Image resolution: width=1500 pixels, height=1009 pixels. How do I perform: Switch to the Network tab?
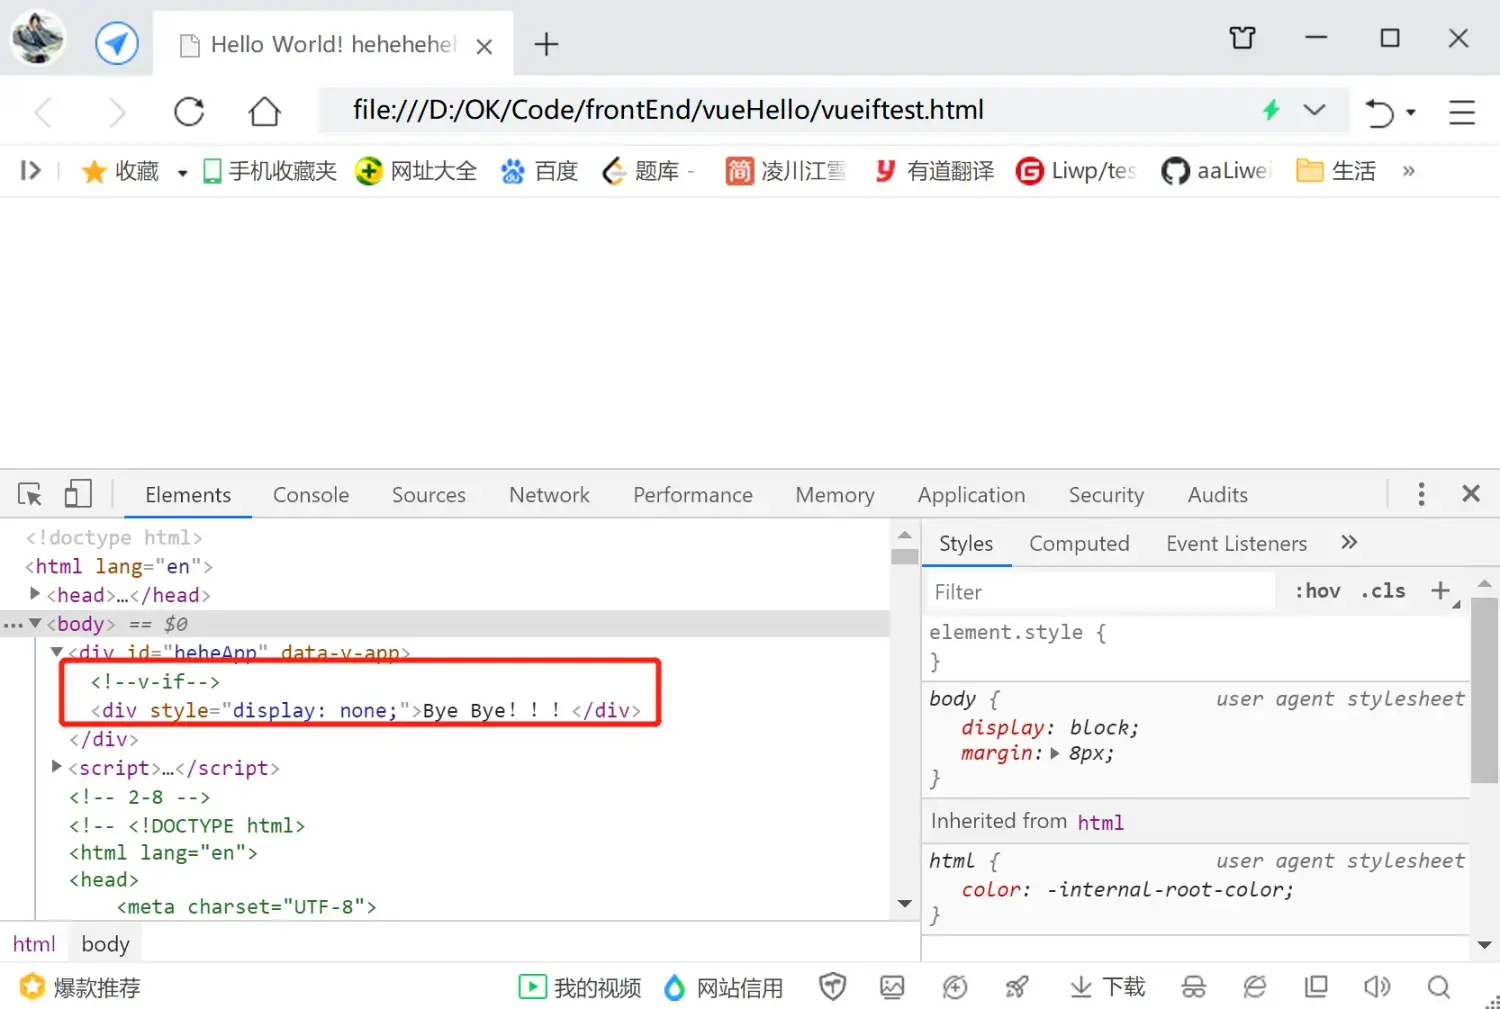(549, 495)
